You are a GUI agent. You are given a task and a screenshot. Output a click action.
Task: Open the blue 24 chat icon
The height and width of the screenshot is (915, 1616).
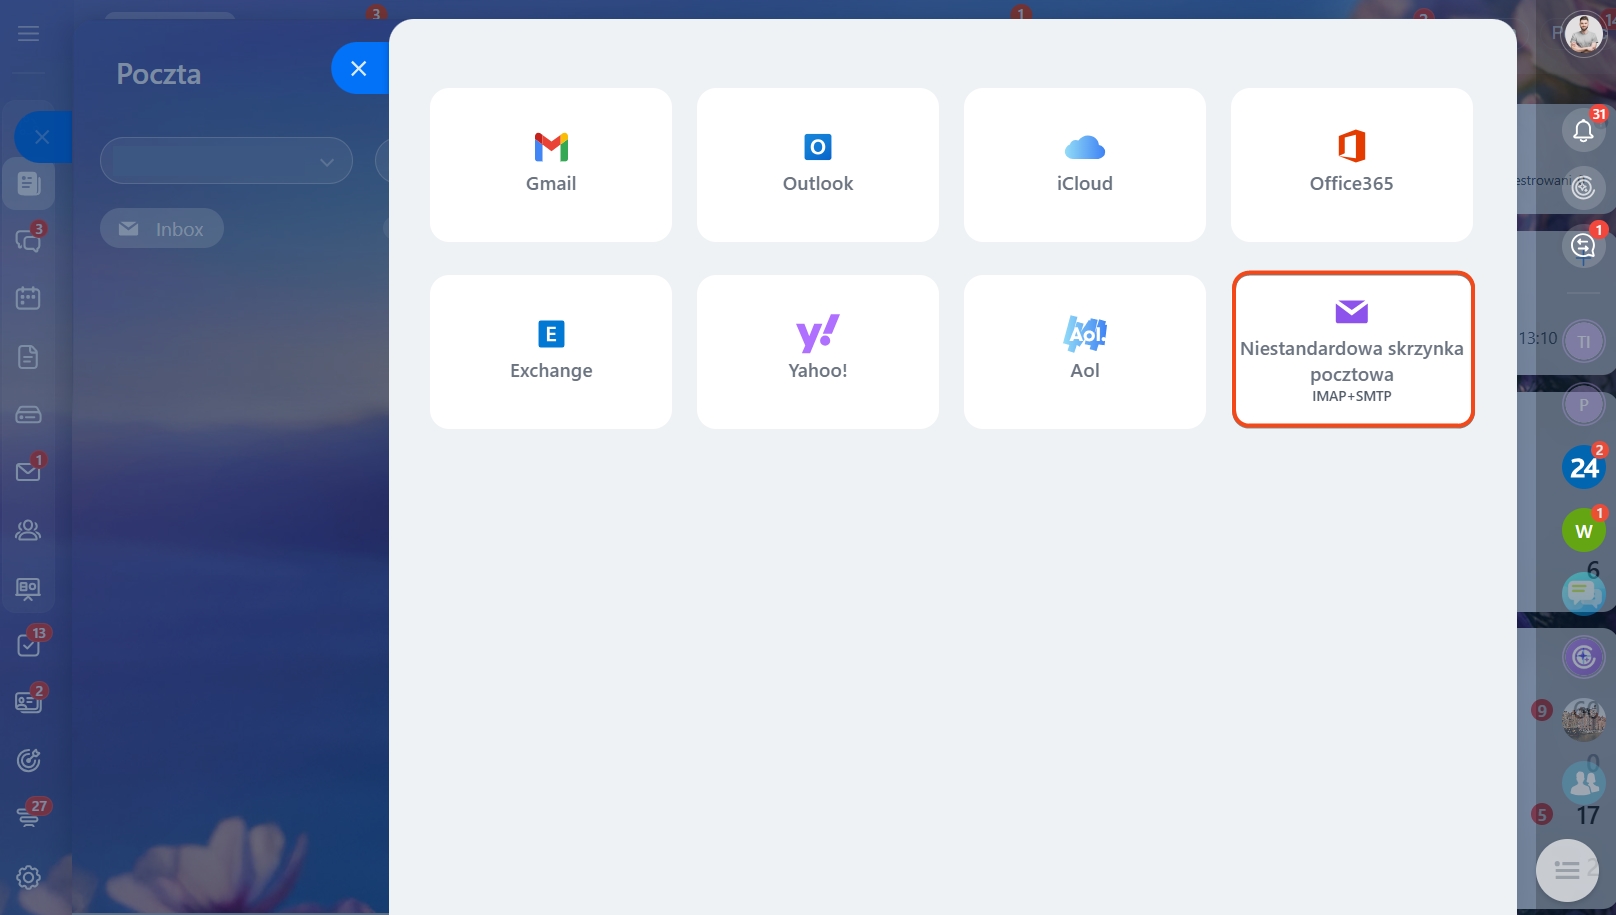(1584, 467)
